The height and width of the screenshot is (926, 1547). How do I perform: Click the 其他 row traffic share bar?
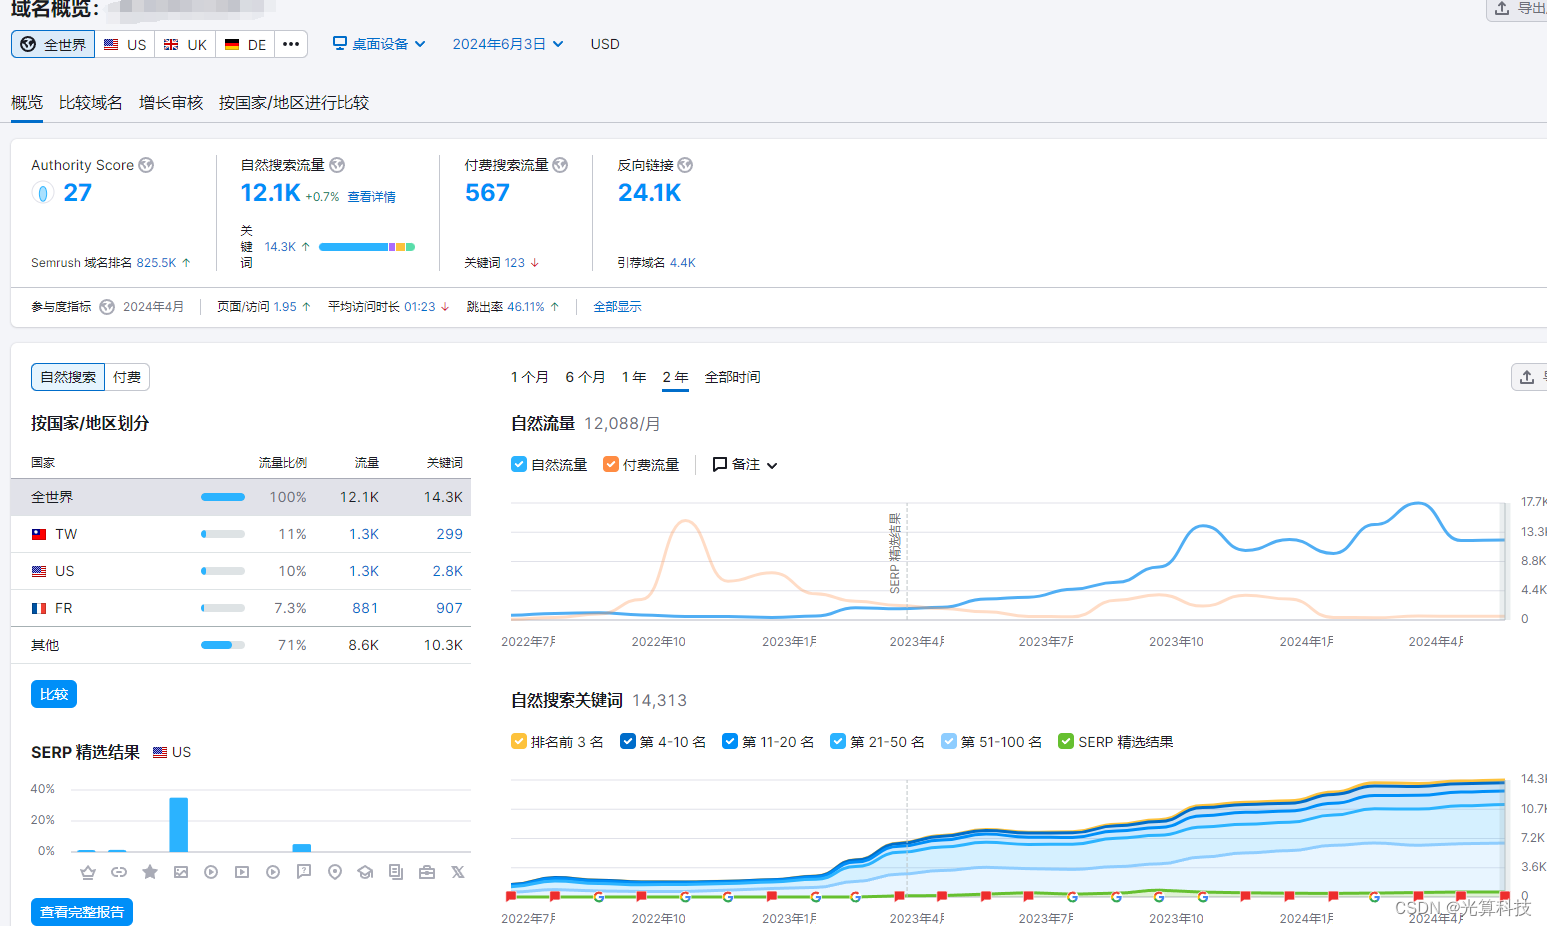click(x=223, y=645)
